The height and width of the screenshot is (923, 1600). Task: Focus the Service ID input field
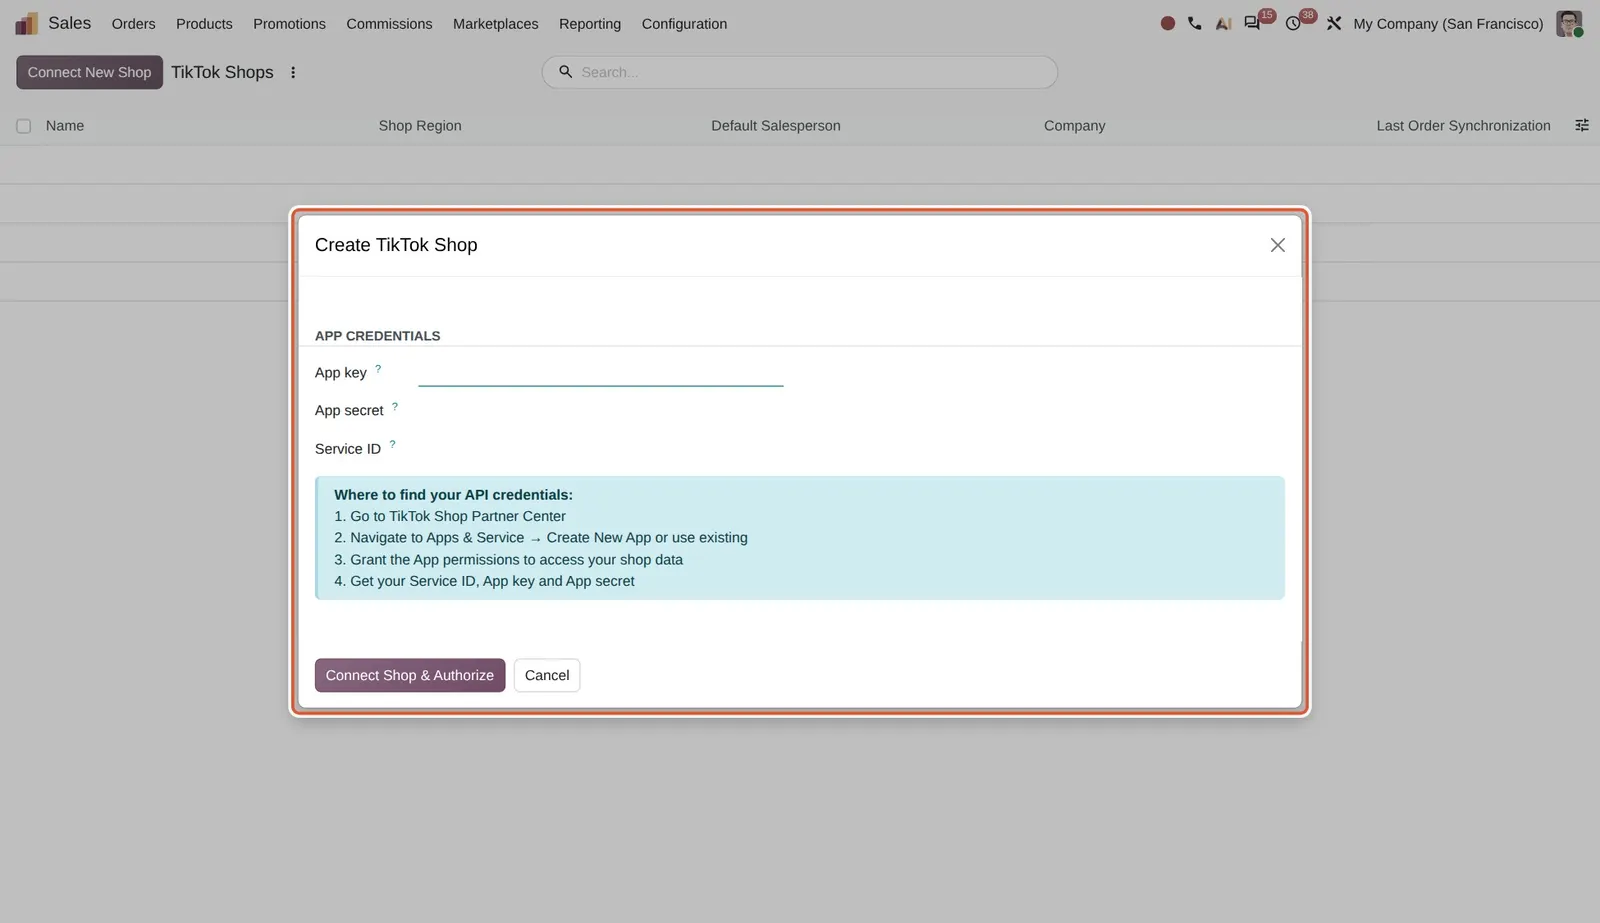pos(600,449)
